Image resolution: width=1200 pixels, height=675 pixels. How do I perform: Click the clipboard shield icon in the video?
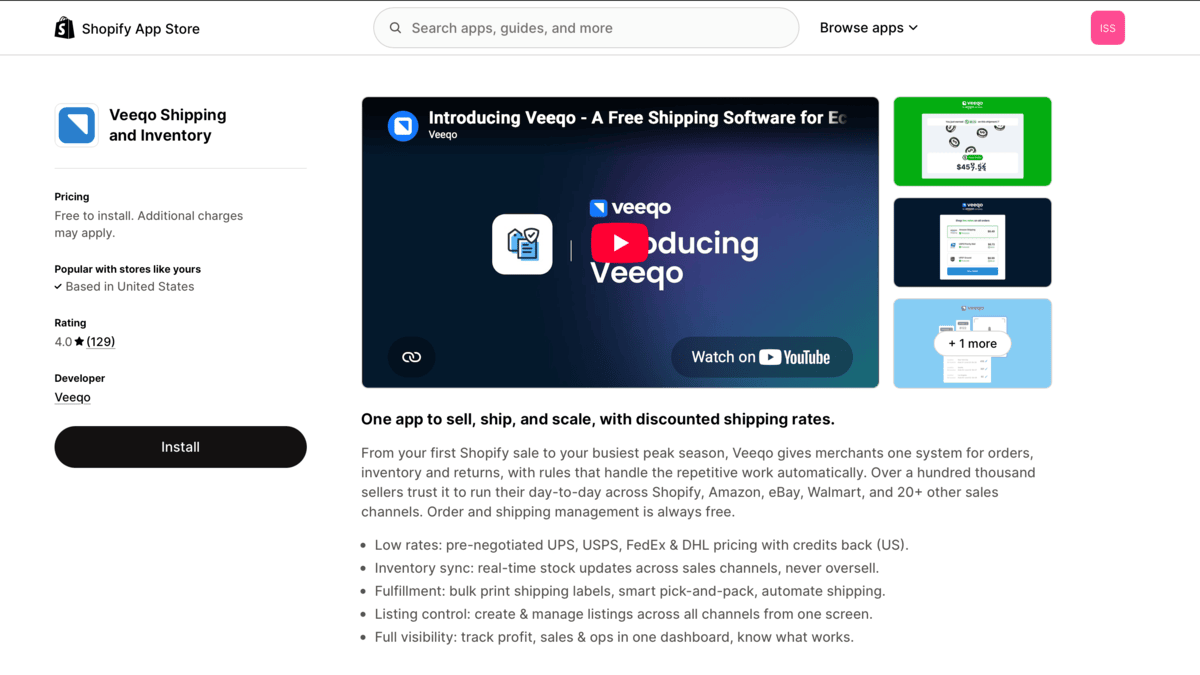[522, 244]
